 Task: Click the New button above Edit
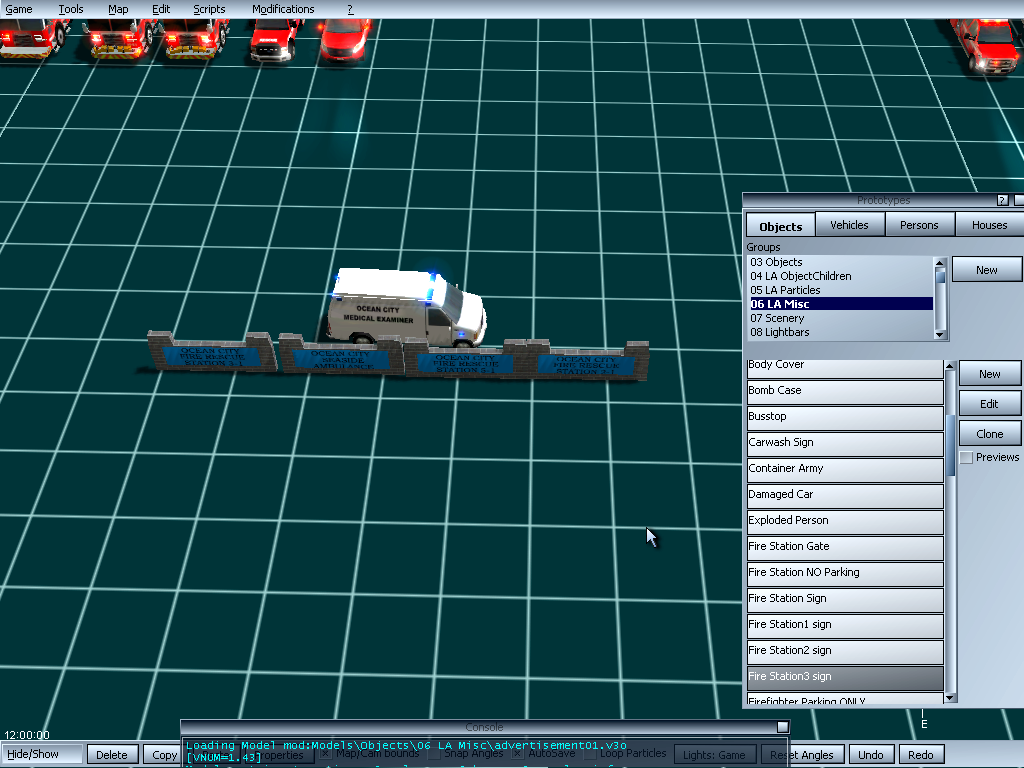coord(989,374)
